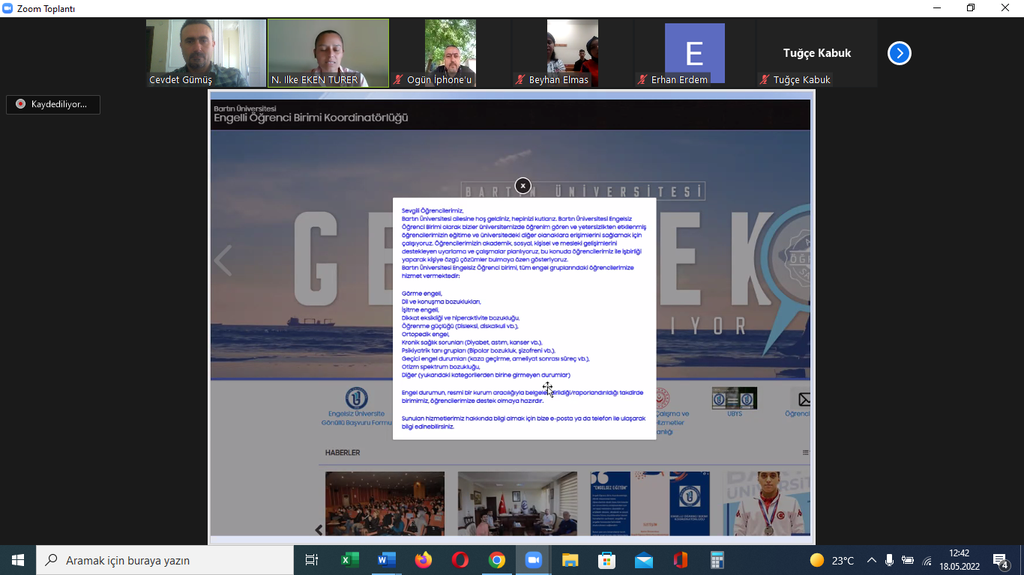
Task: Select Tuğçe Kabuk participant tile
Action: [x=816, y=53]
